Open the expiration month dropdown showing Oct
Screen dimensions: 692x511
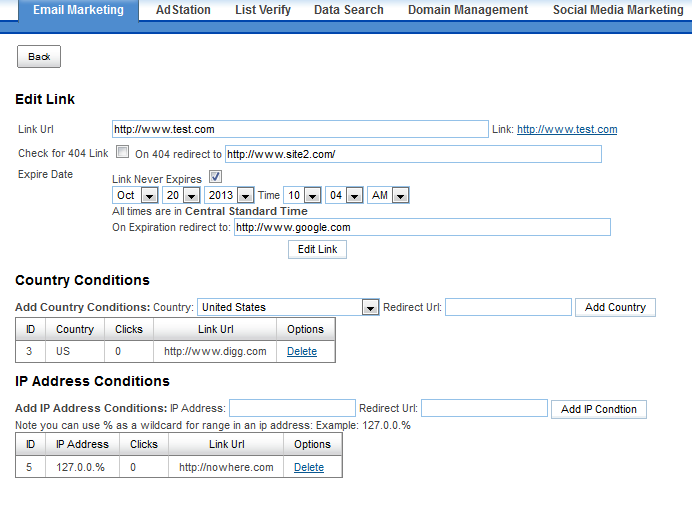(135, 195)
